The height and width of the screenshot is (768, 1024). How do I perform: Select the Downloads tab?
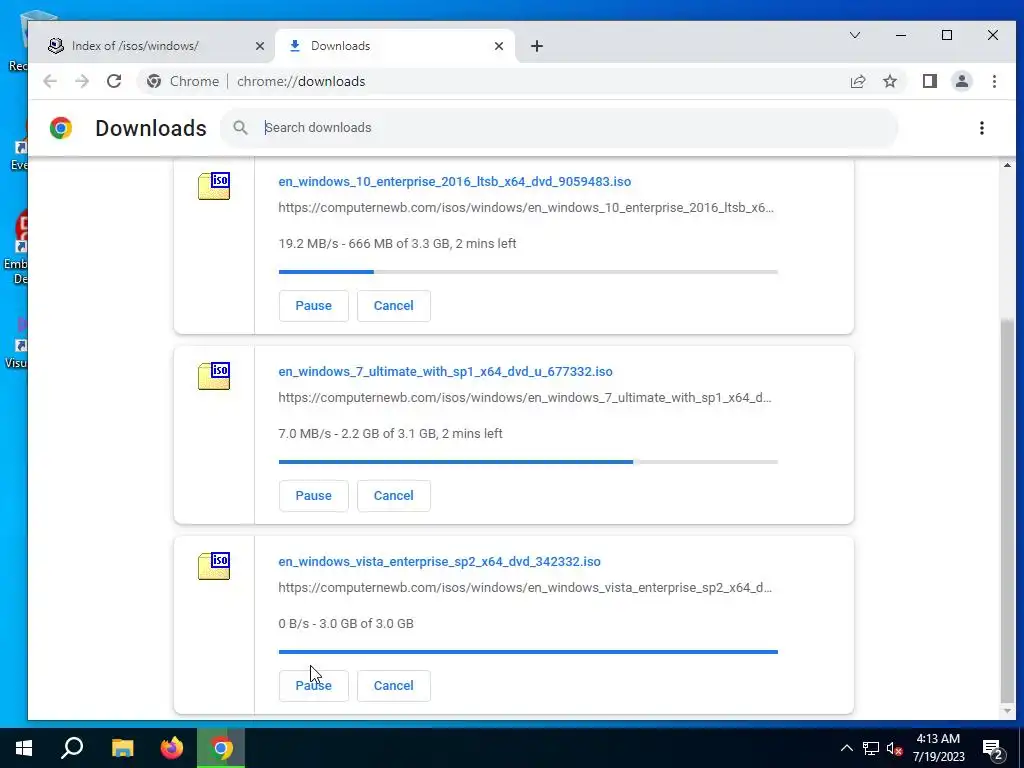[395, 46]
